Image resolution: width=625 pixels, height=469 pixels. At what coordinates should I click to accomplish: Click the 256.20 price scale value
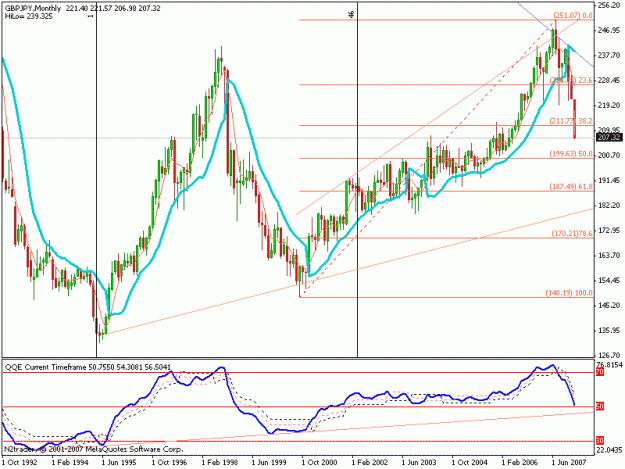point(609,5)
